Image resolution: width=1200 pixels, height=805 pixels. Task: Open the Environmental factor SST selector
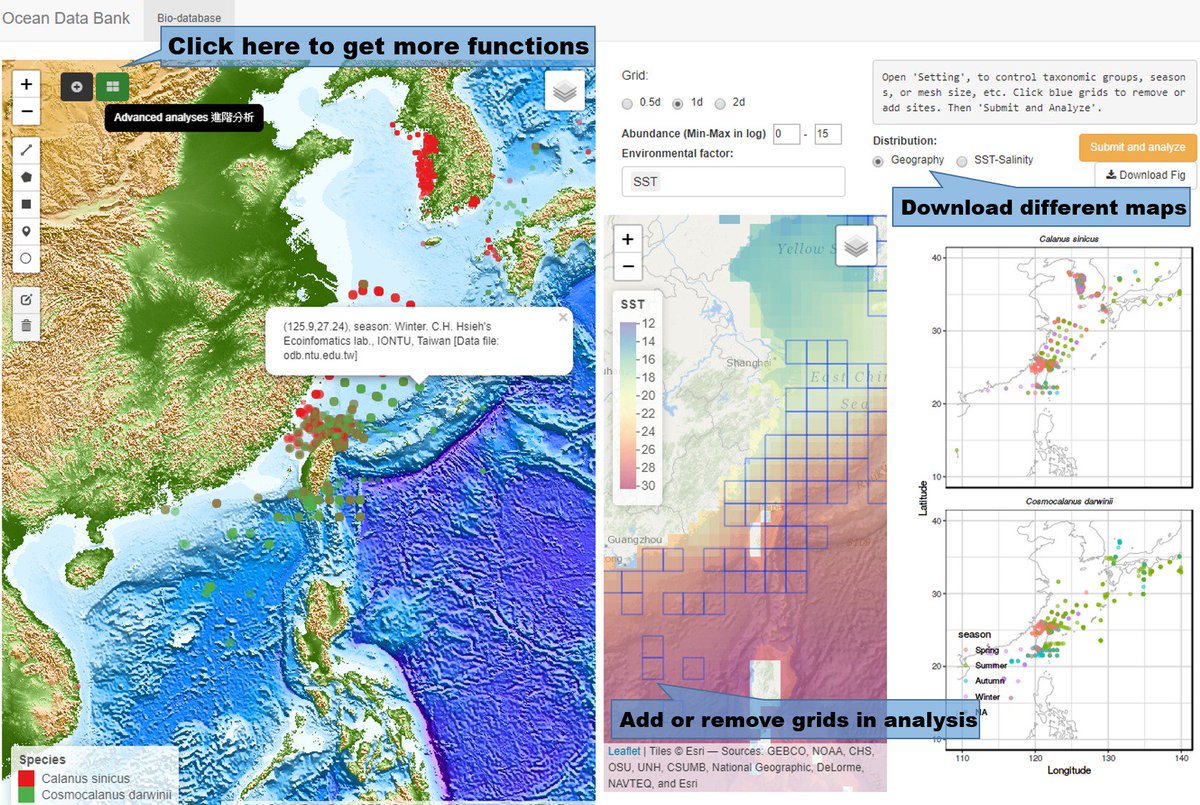tap(733, 181)
